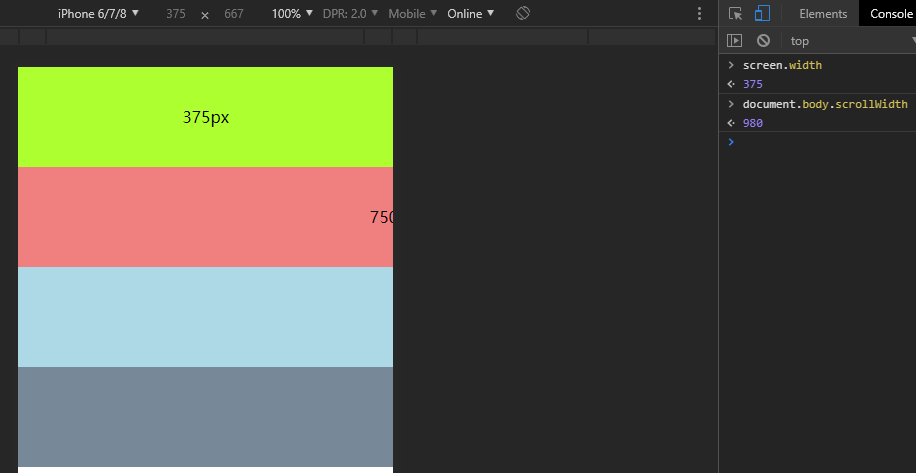Click the 980 console output value
The image size is (916, 473).
(752, 123)
